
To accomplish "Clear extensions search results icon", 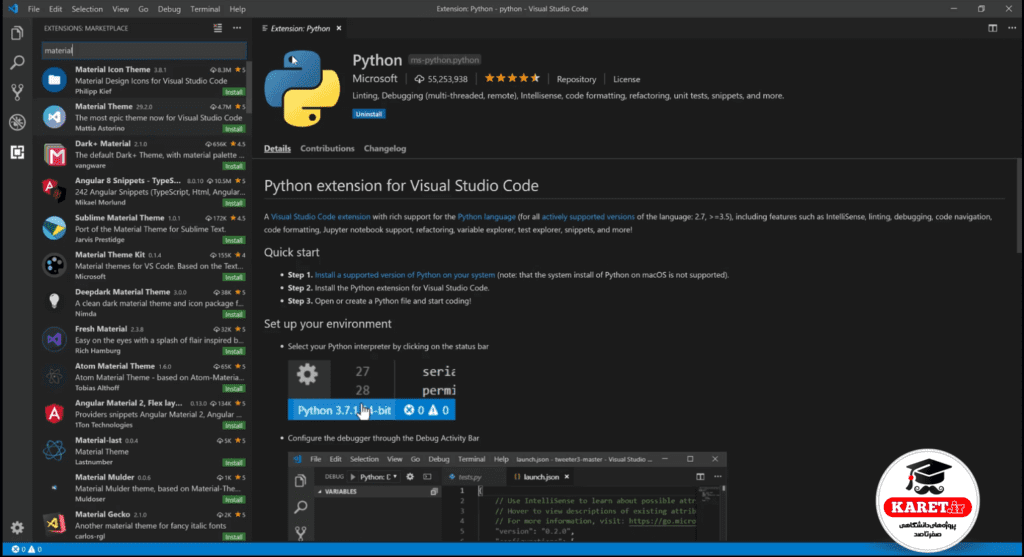I will [217, 28].
